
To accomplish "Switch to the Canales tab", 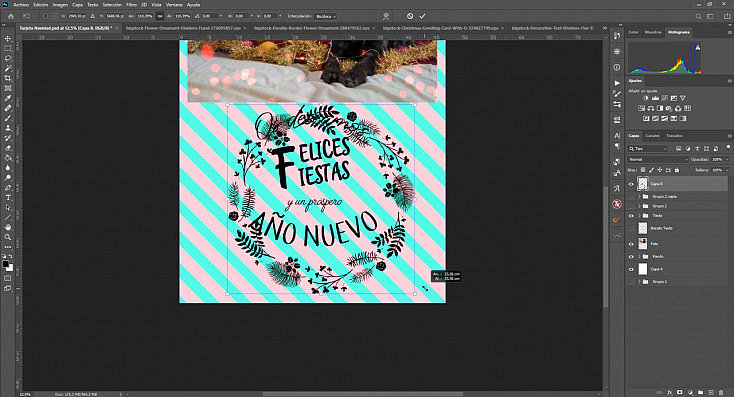I will [653, 136].
